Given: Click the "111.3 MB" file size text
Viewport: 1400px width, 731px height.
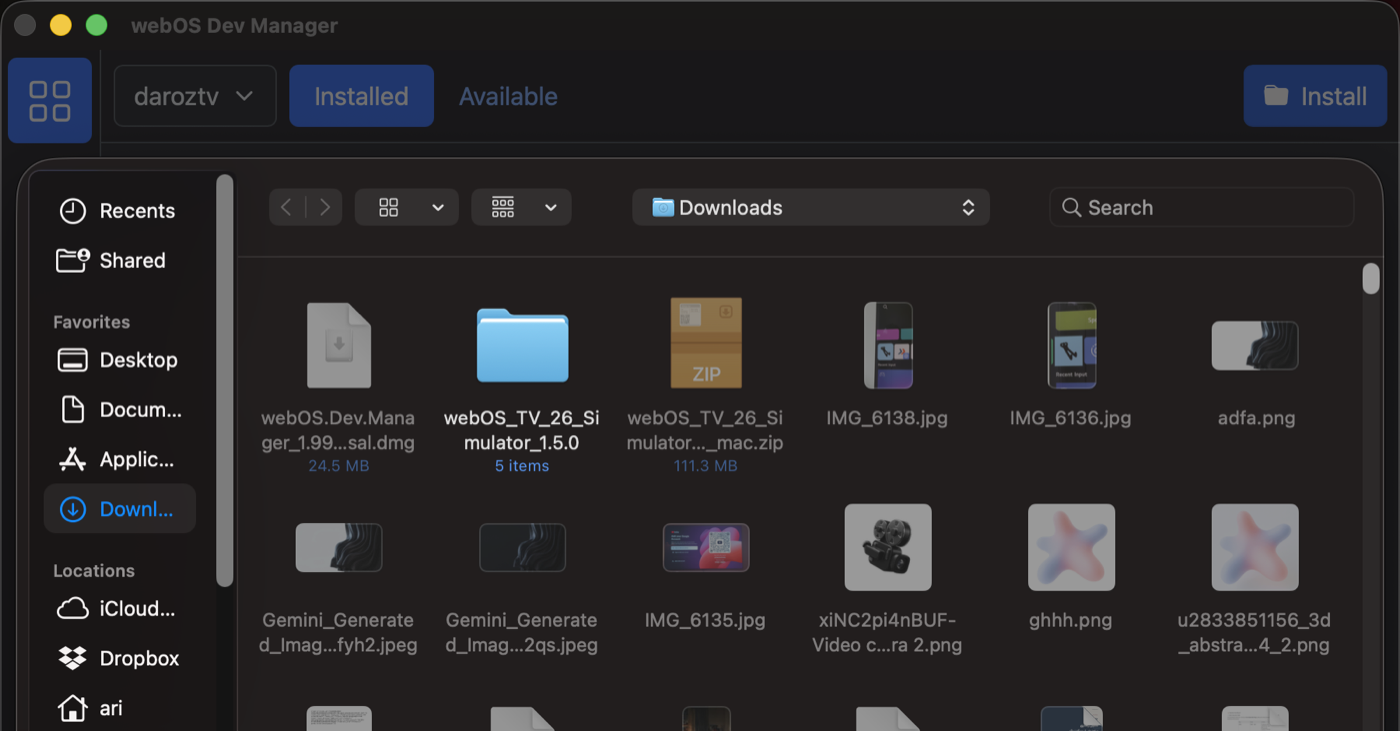Looking at the screenshot, I should pyautogui.click(x=706, y=466).
